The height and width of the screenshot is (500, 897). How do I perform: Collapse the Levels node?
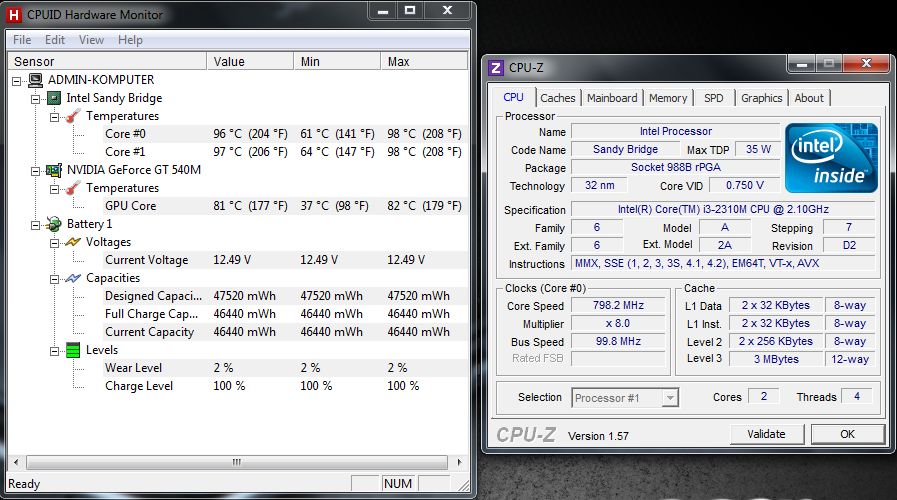tap(54, 351)
